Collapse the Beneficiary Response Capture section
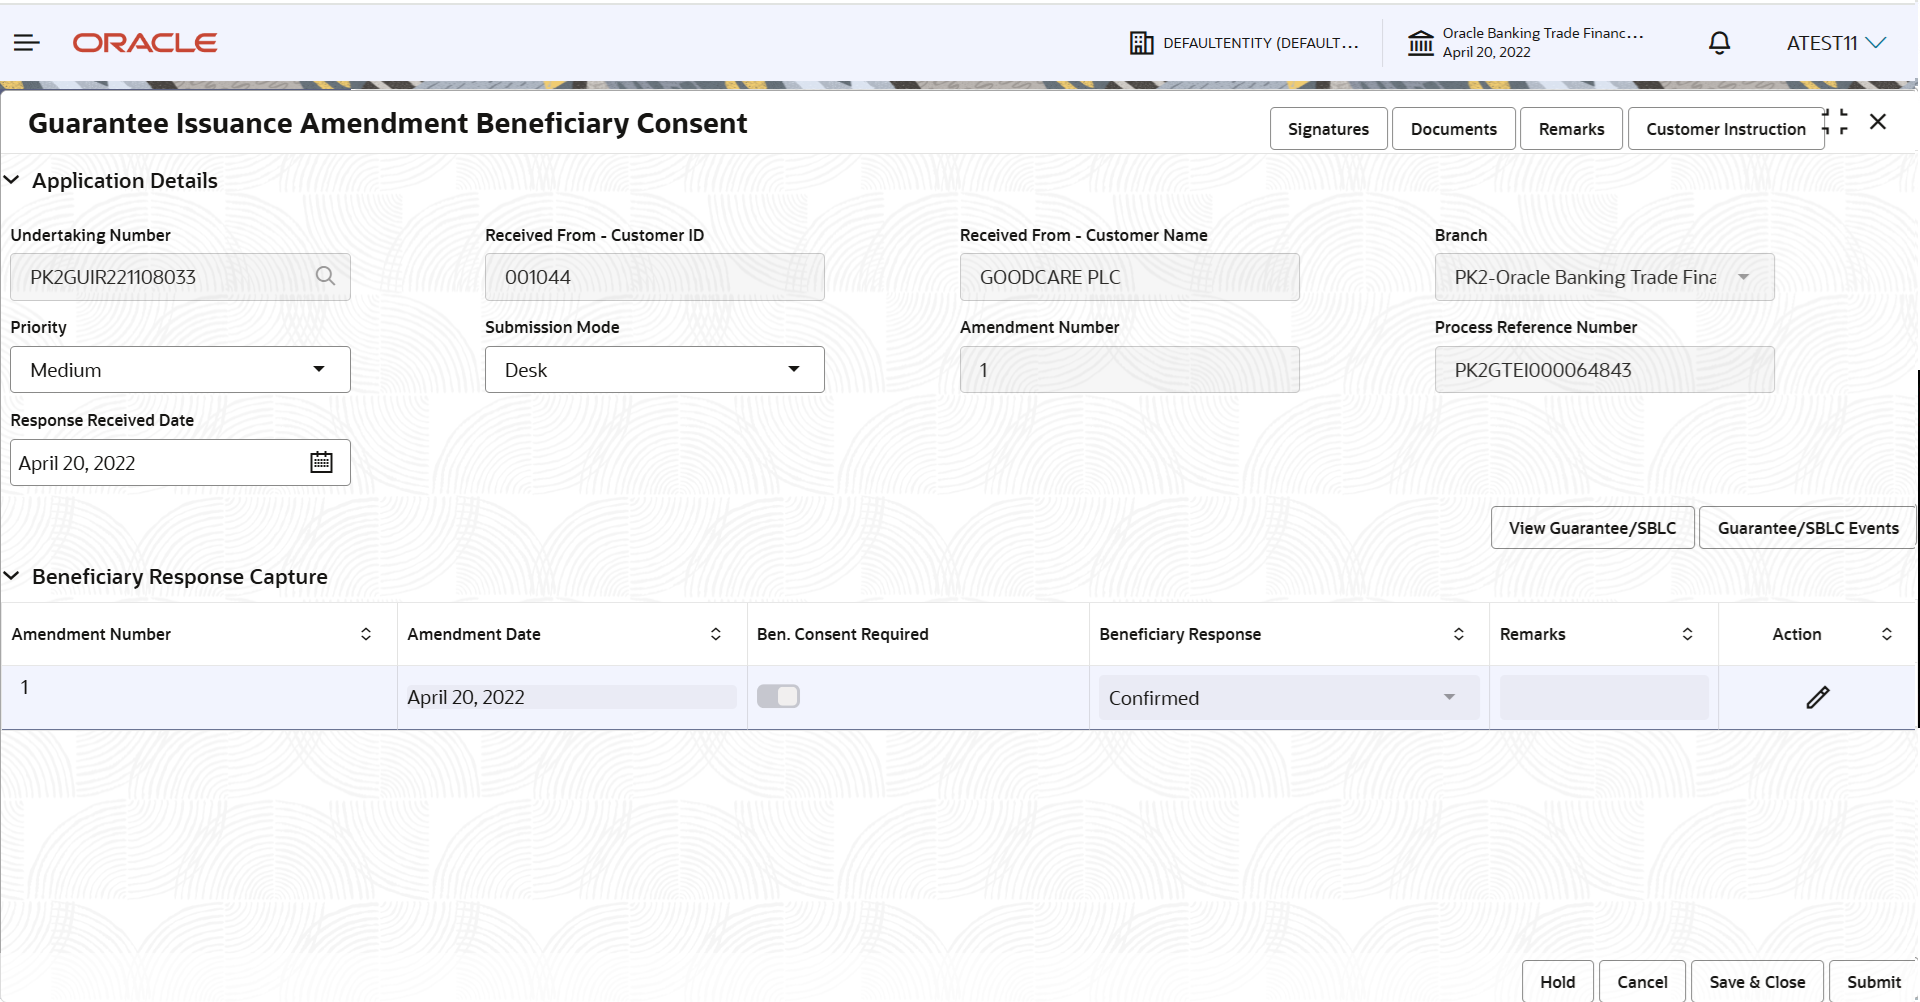 coord(12,576)
